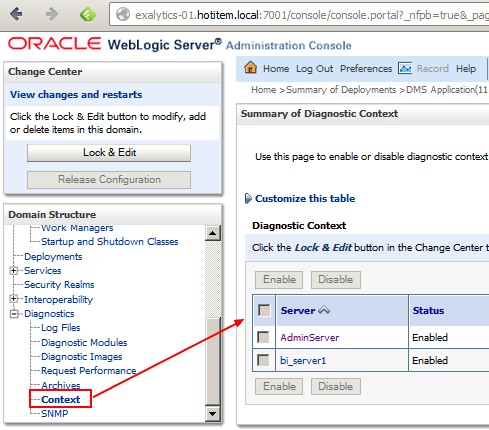
Task: Open the Customize this table link
Action: point(305,199)
